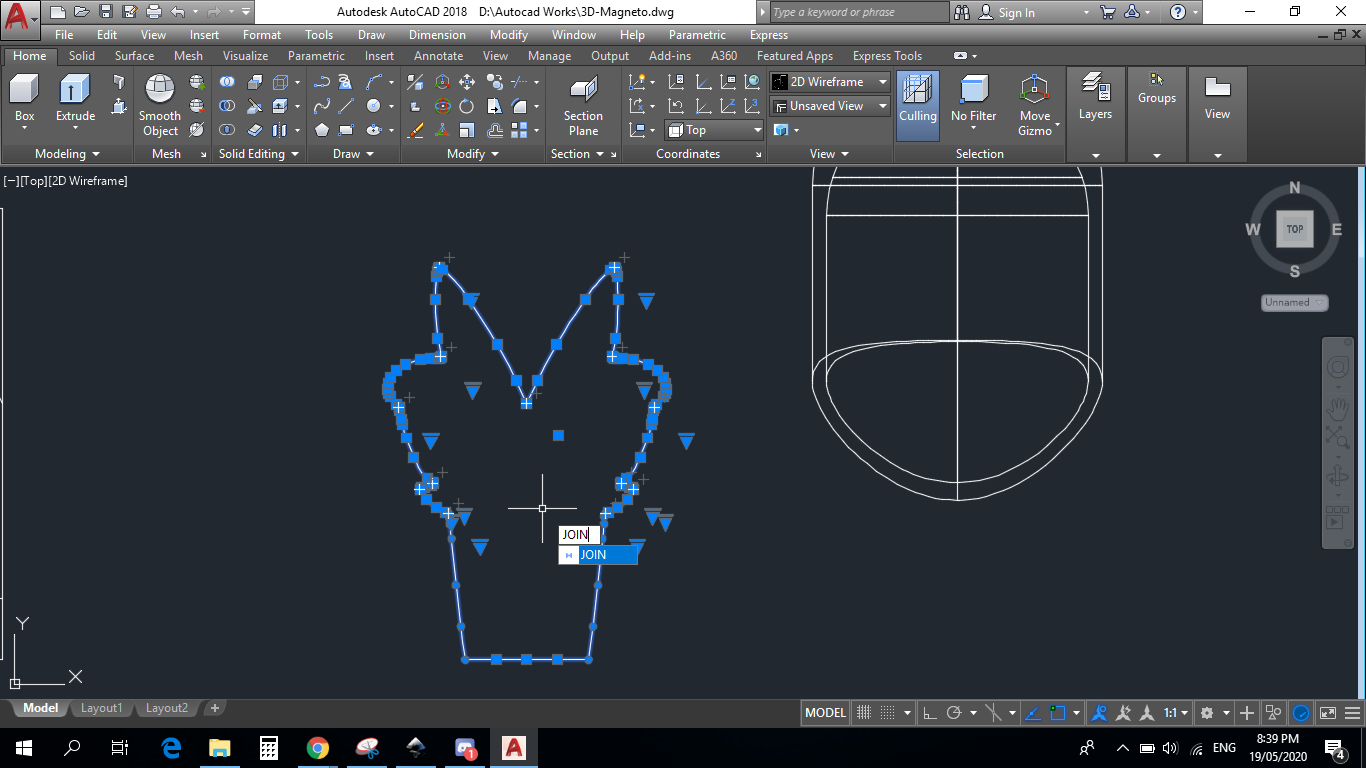Image resolution: width=1366 pixels, height=768 pixels.
Task: Click the [Top] view control label
Action: pos(33,181)
